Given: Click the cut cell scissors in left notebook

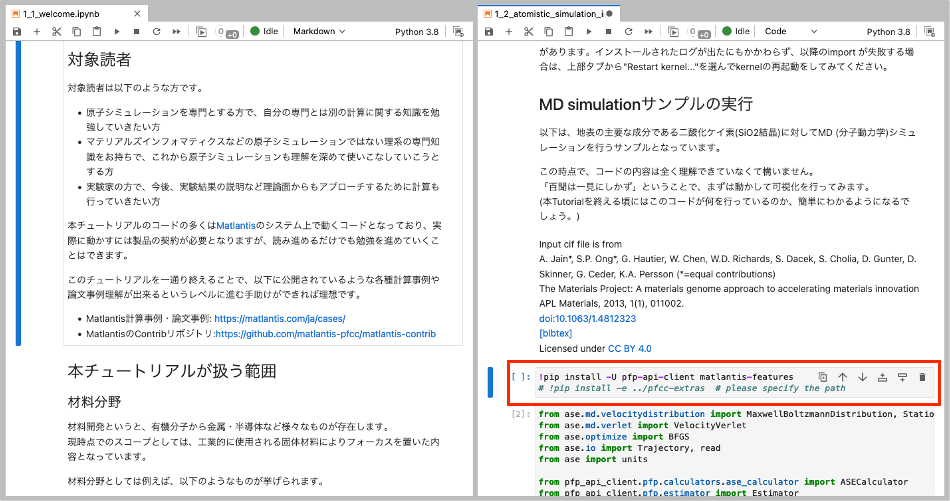Looking at the screenshot, I should pyautogui.click(x=57, y=32).
